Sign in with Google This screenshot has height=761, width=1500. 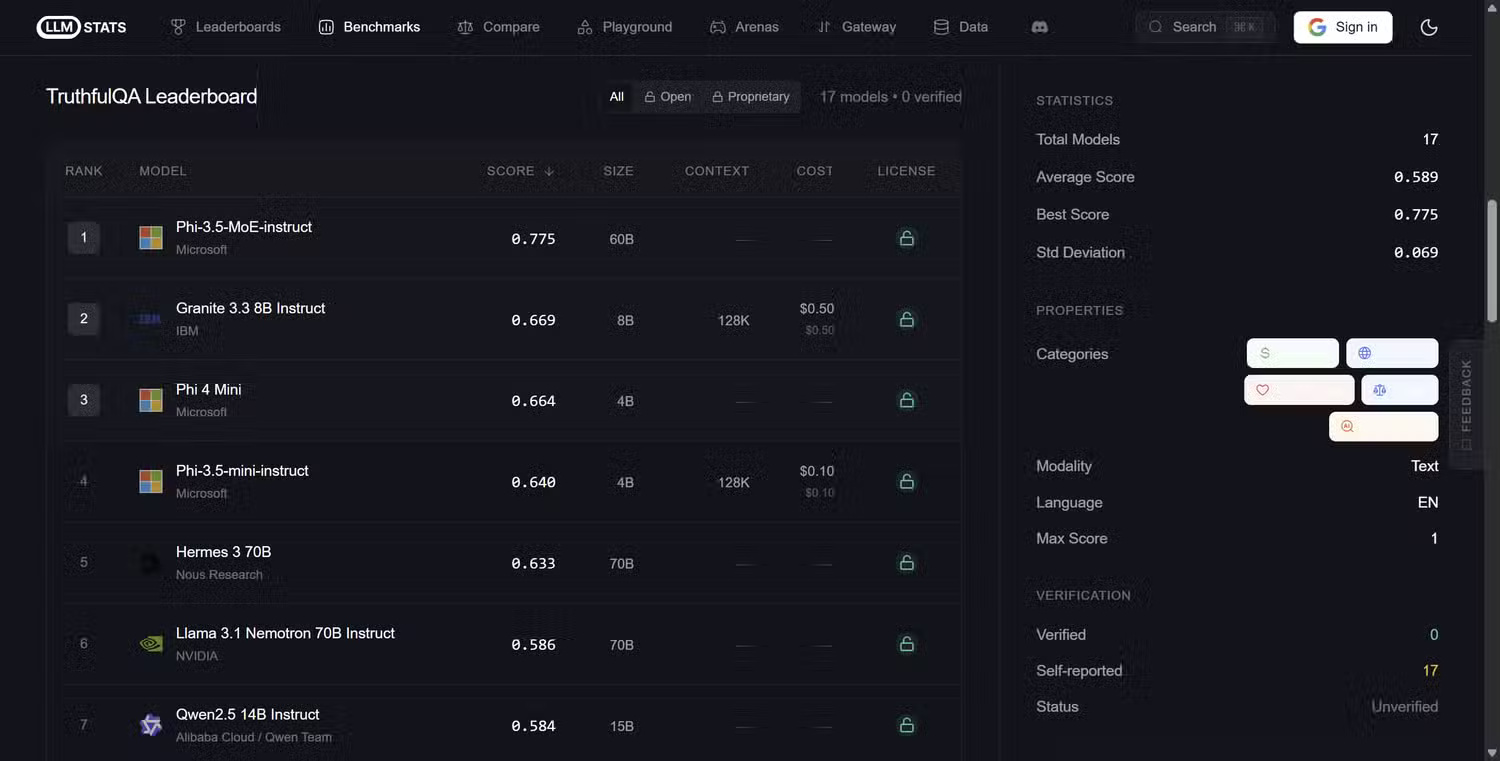tap(1343, 27)
